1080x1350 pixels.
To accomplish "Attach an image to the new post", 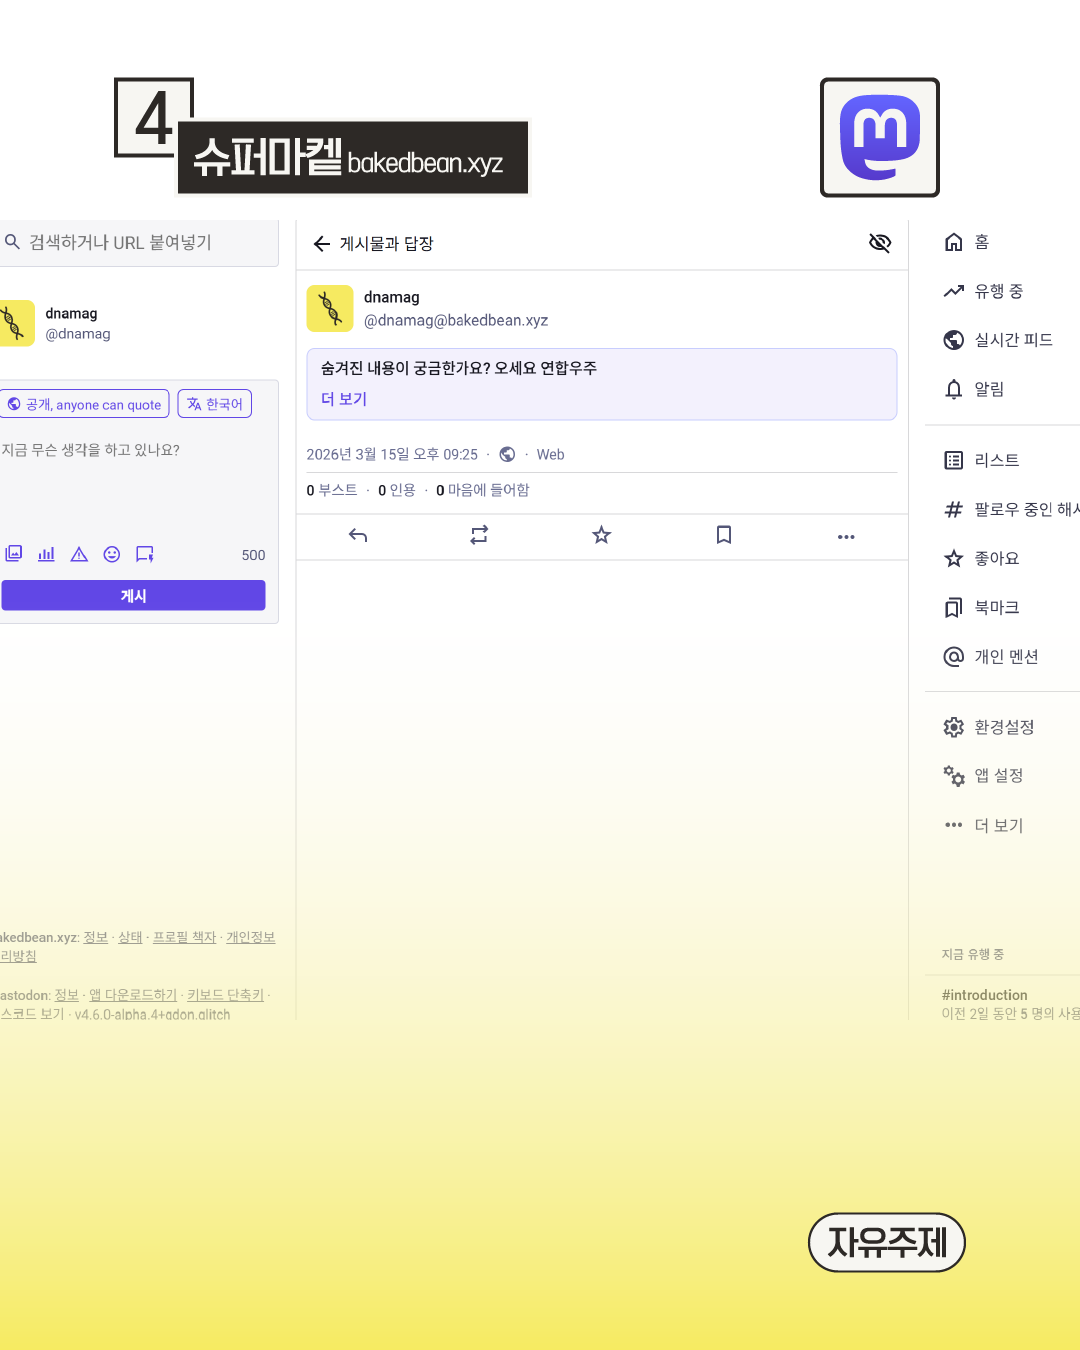I will click(14, 554).
